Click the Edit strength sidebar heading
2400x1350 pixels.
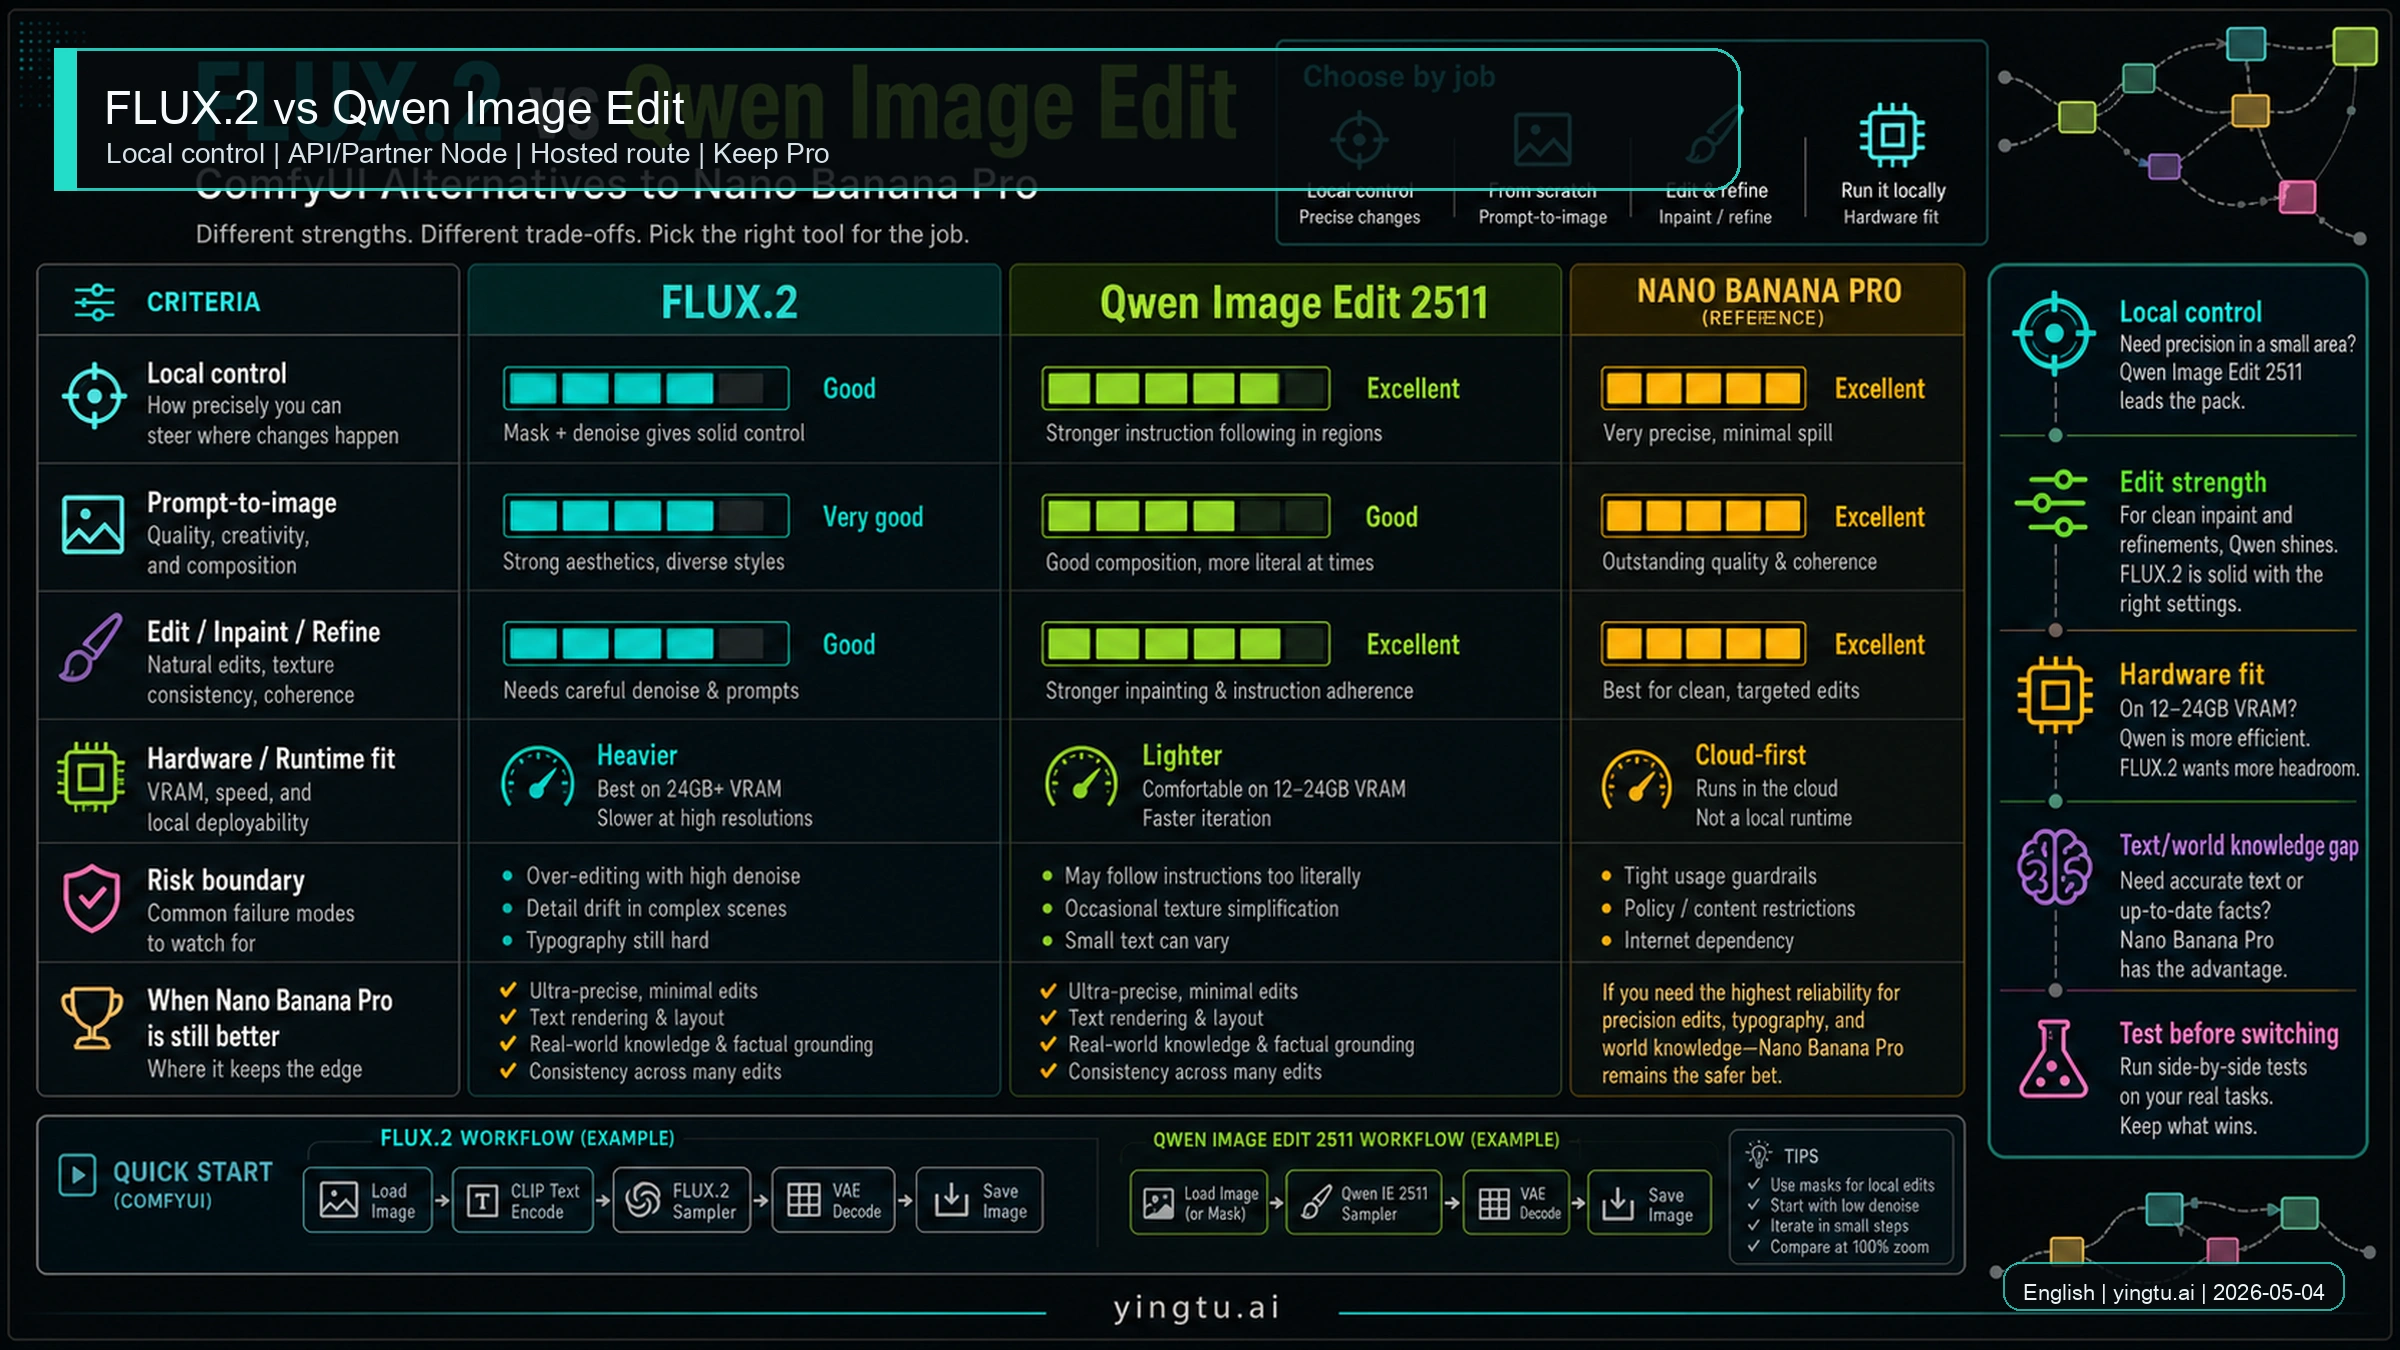(x=2193, y=482)
